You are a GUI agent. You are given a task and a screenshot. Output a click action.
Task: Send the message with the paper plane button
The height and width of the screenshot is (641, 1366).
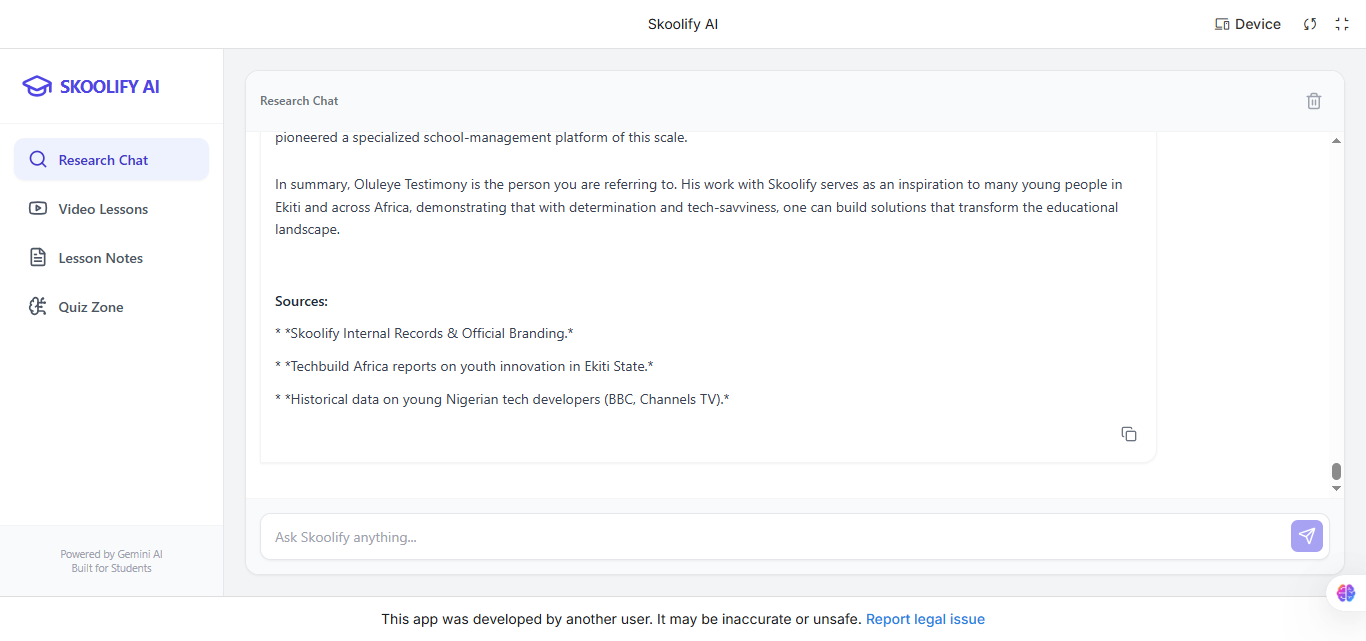click(1306, 536)
